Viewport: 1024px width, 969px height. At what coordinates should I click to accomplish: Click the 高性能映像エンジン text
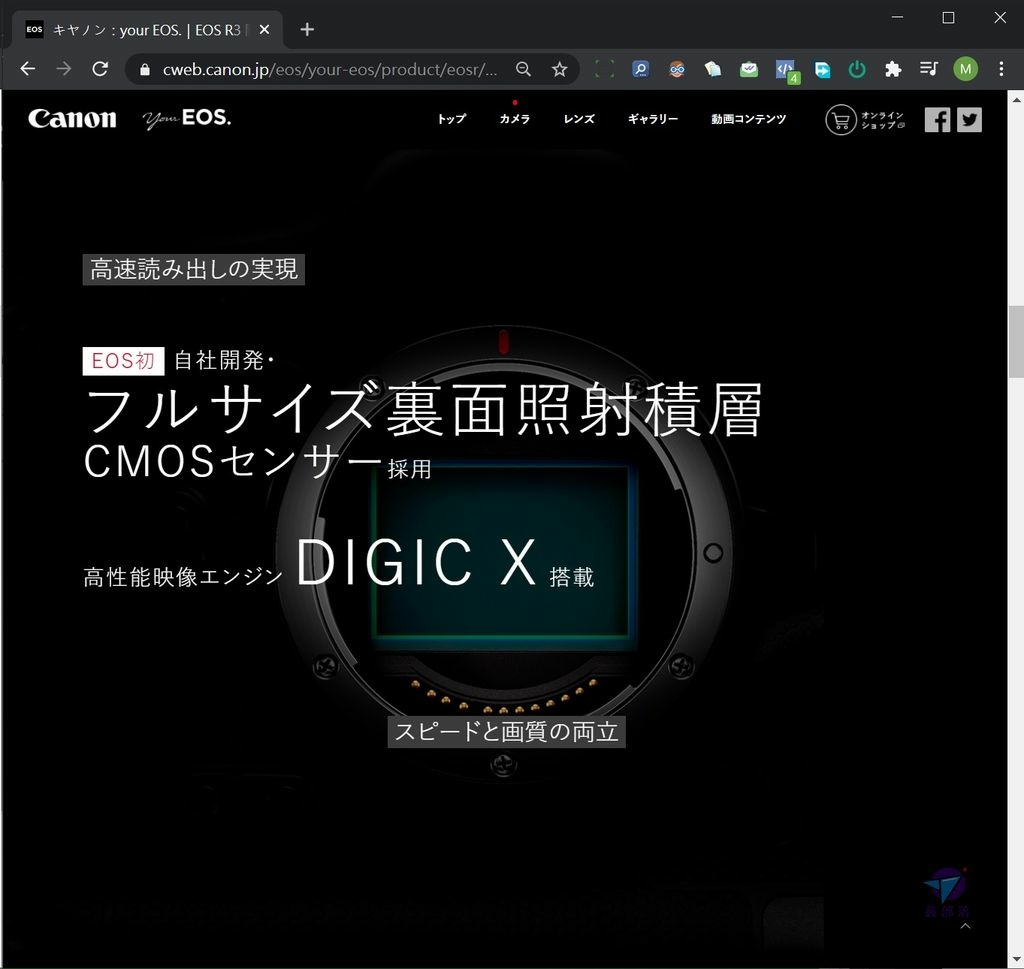pos(184,577)
